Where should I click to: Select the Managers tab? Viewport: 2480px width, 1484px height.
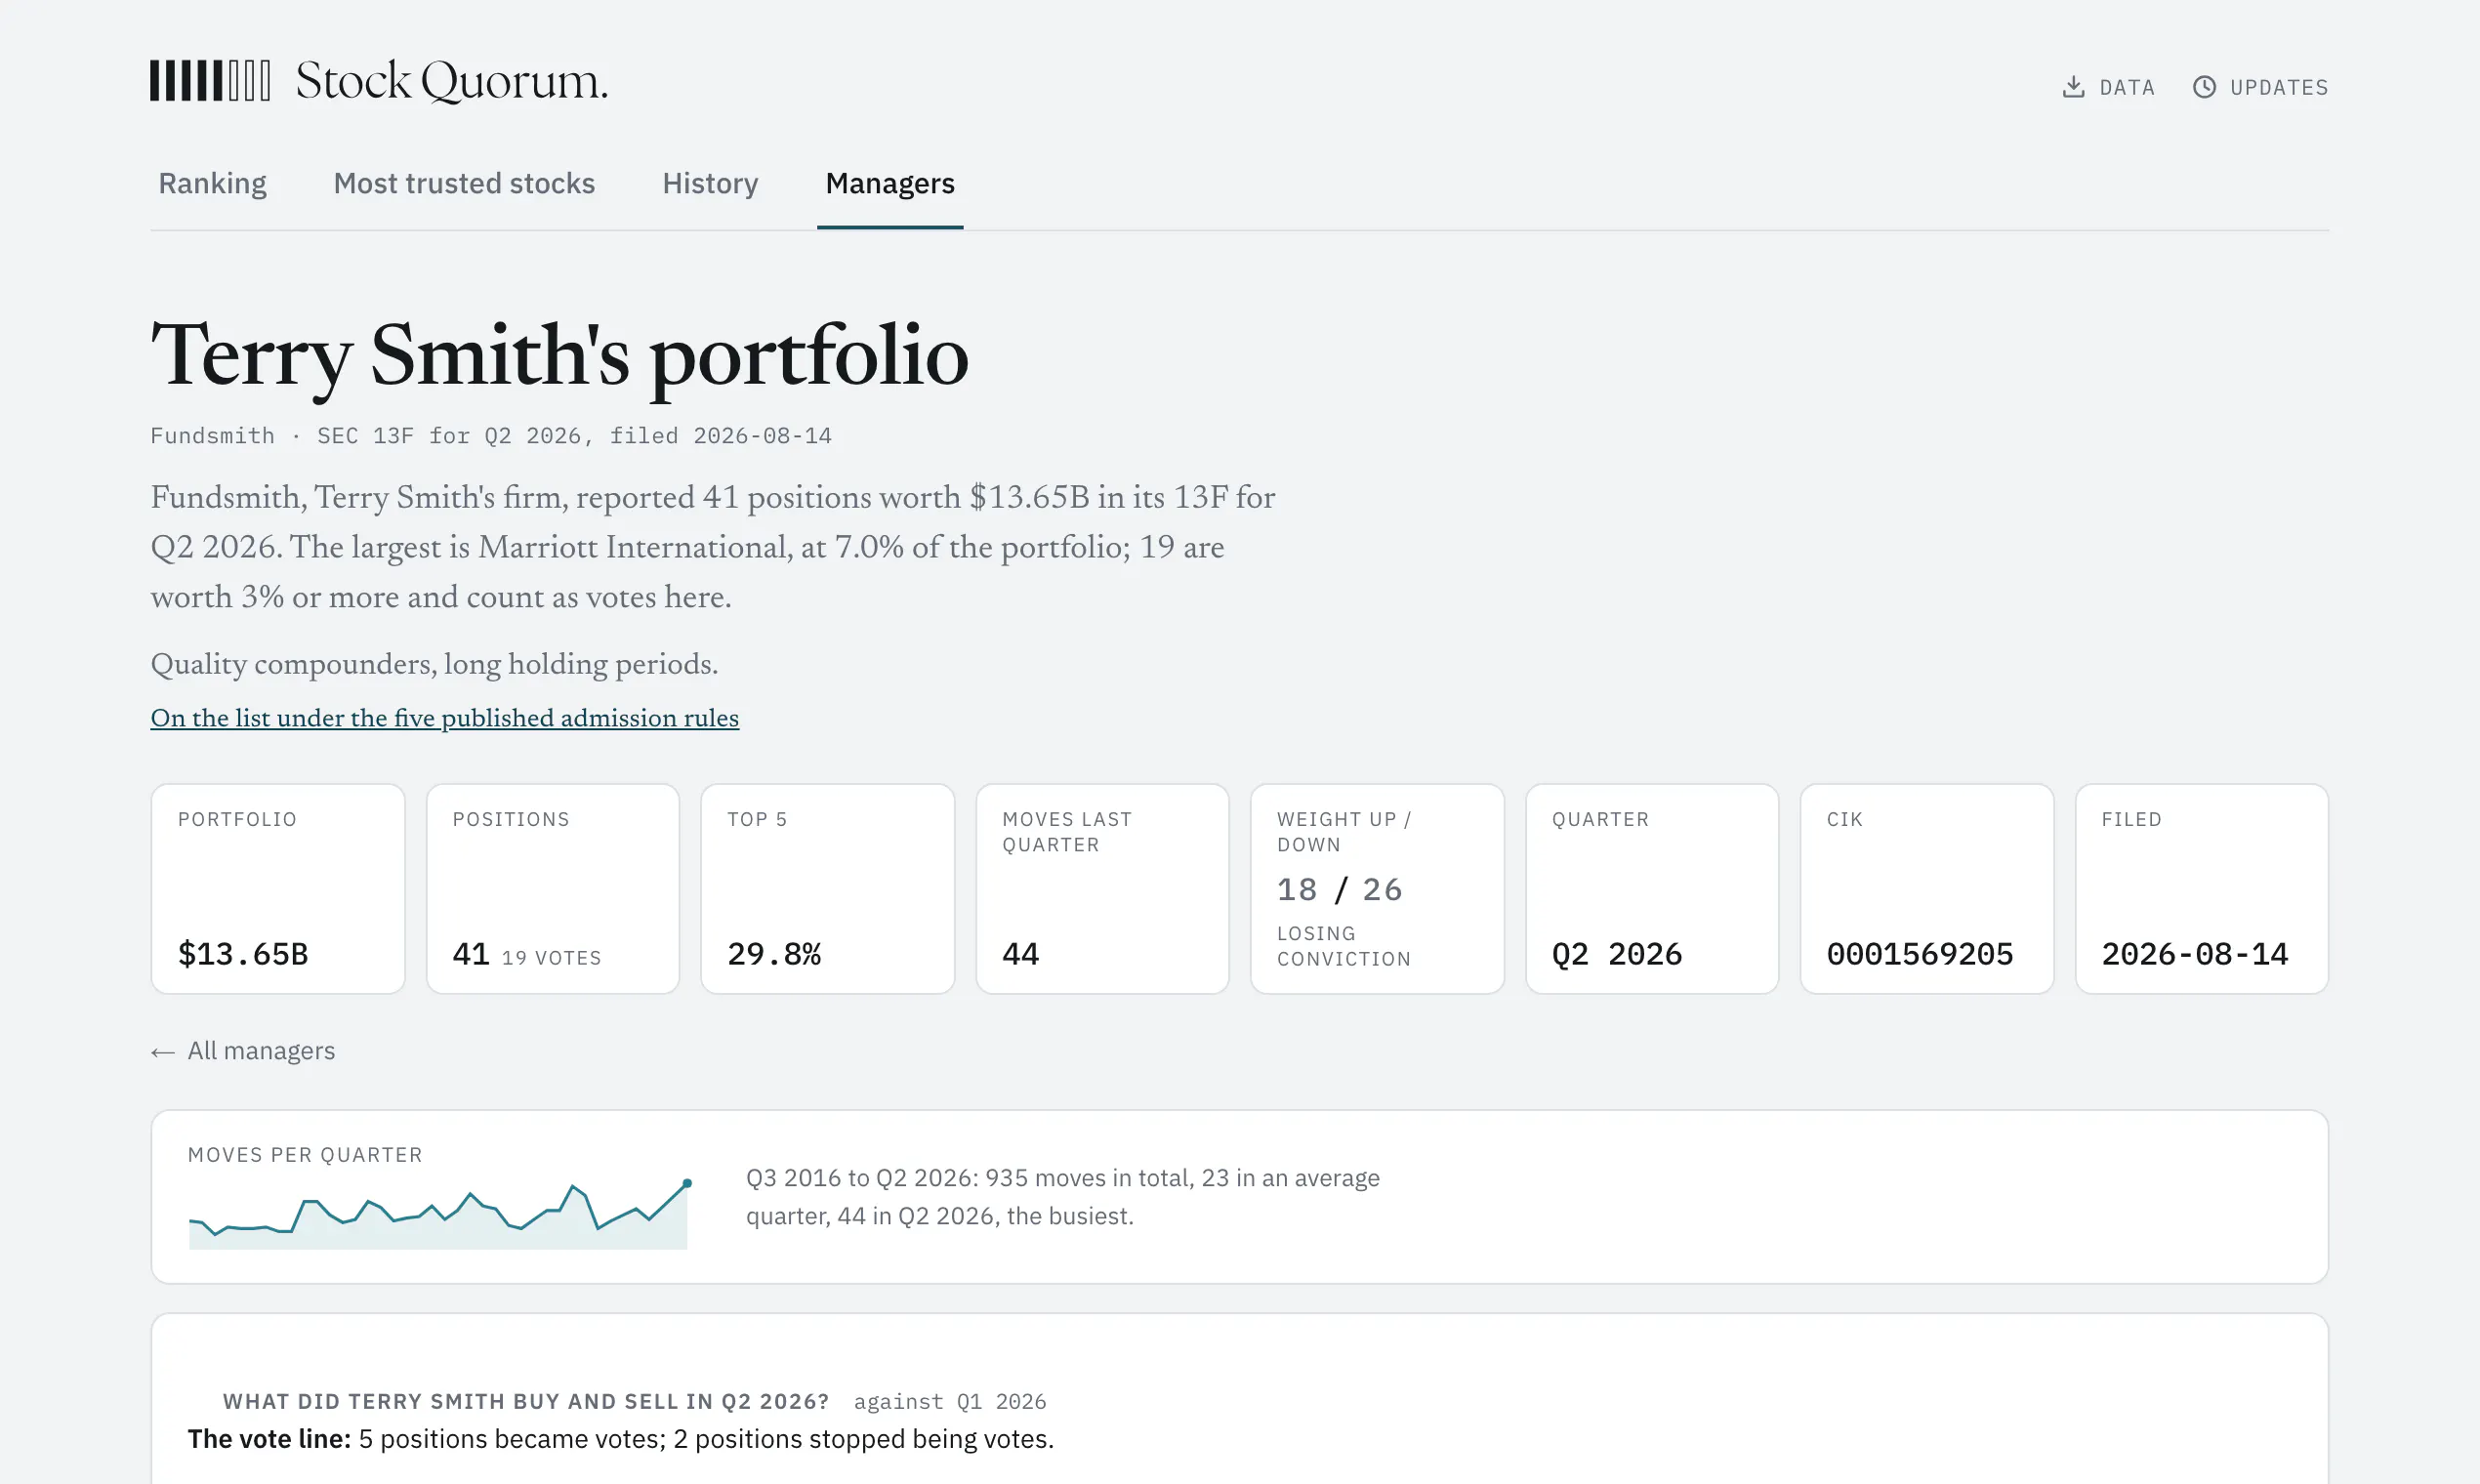pos(890,184)
